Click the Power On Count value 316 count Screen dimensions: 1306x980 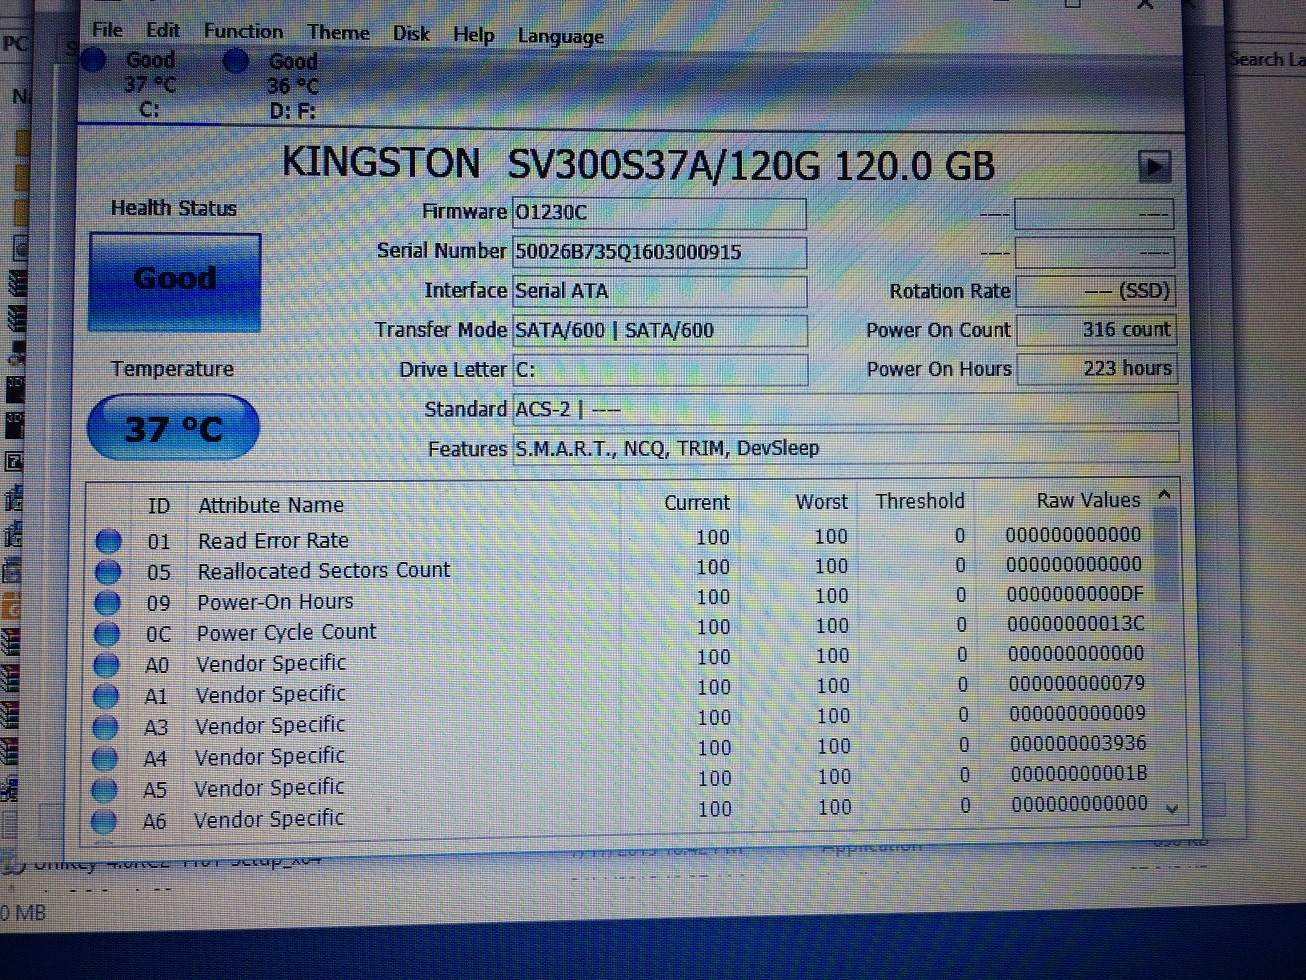[1096, 330]
